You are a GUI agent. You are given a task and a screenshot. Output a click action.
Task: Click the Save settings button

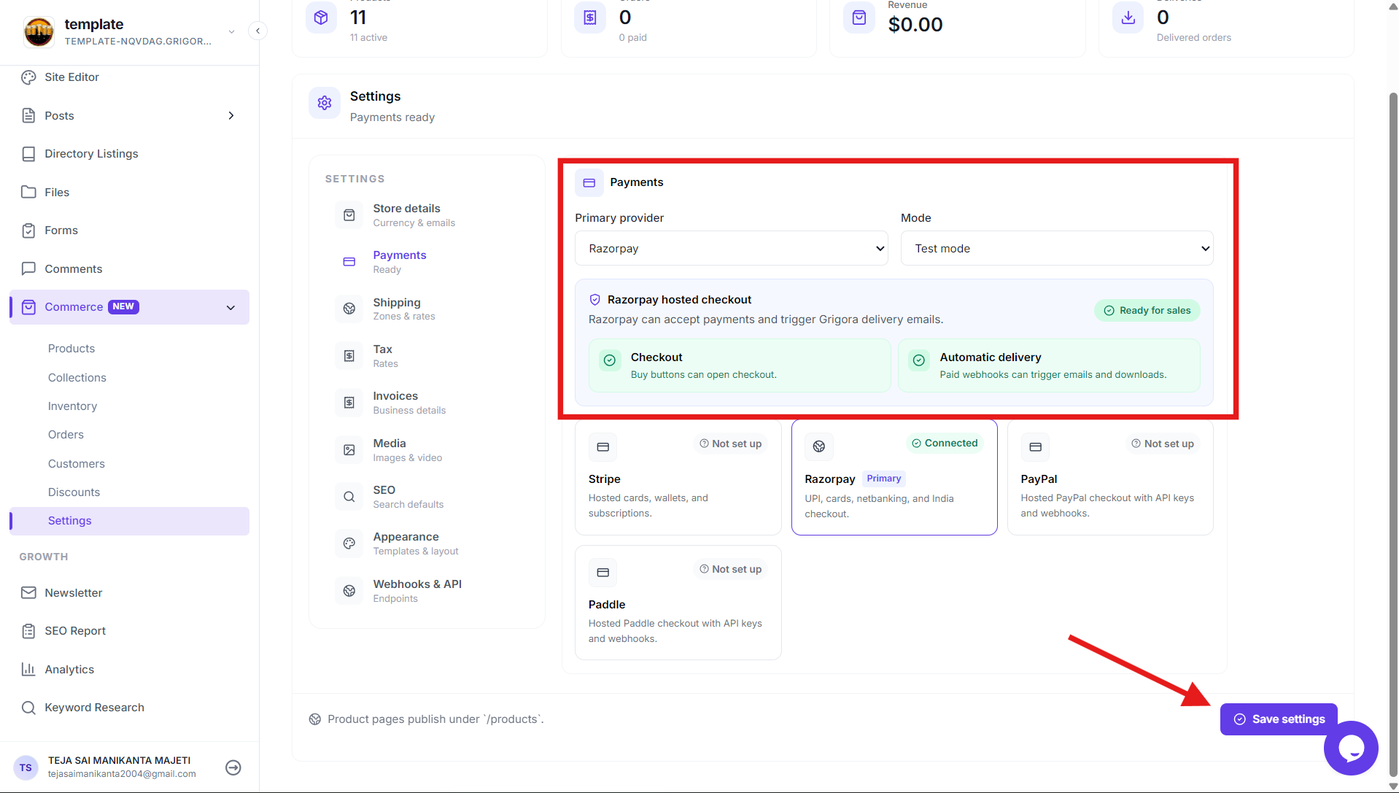[x=1279, y=719]
